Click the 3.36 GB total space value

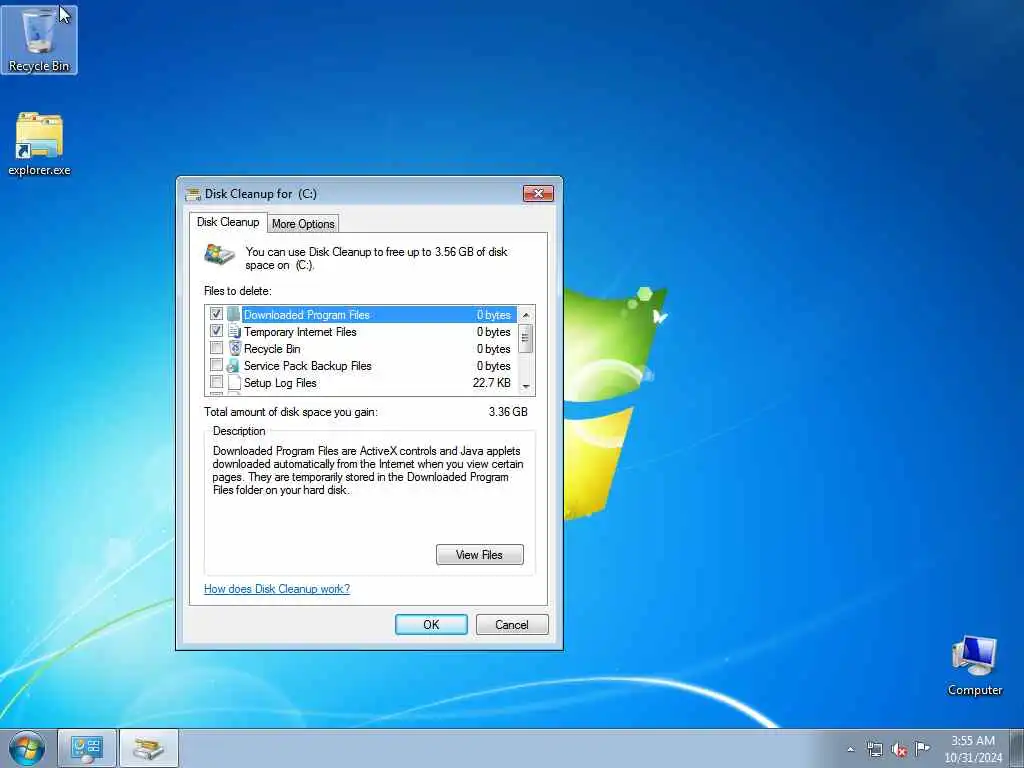pyautogui.click(x=508, y=411)
